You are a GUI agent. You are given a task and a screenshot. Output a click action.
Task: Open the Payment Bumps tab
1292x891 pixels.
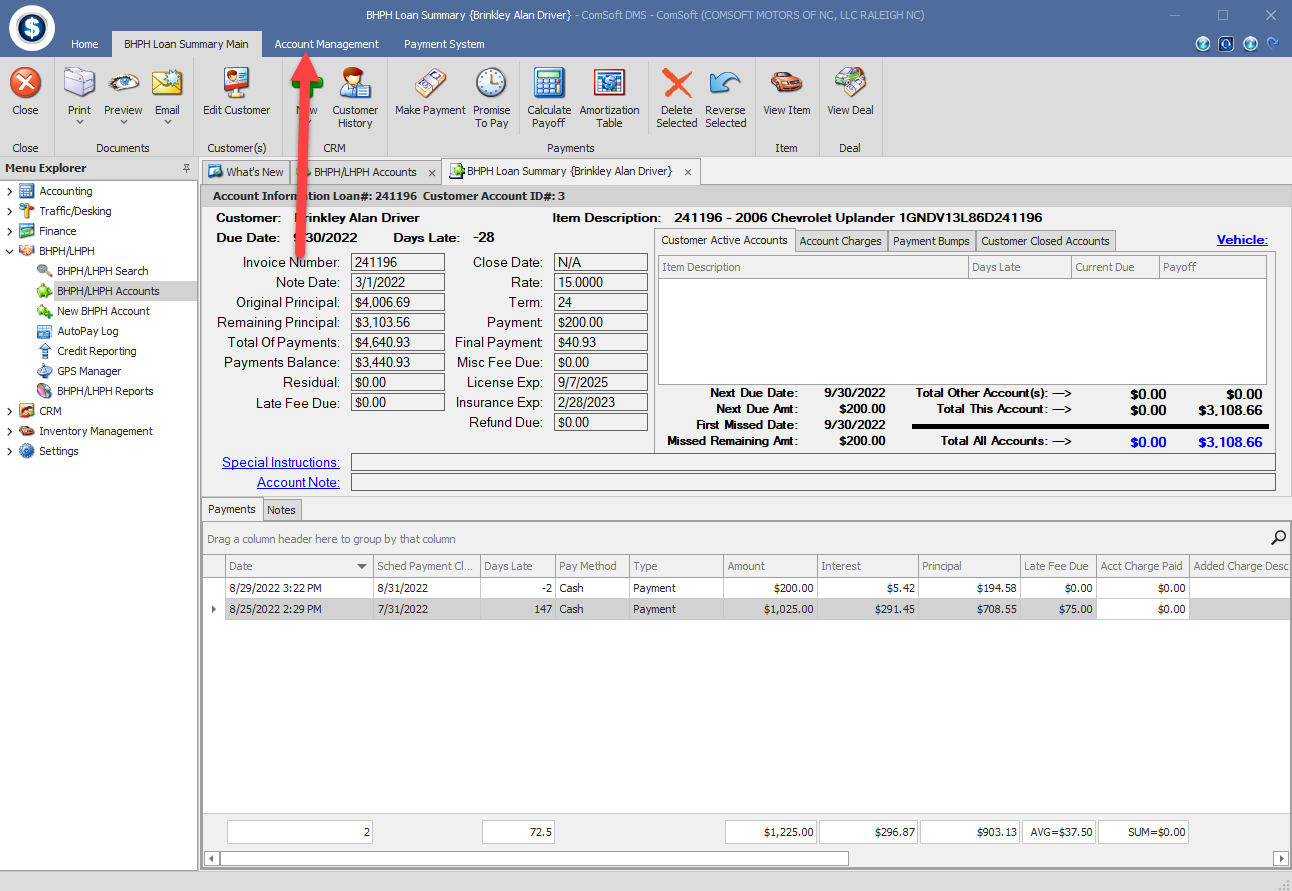[931, 241]
